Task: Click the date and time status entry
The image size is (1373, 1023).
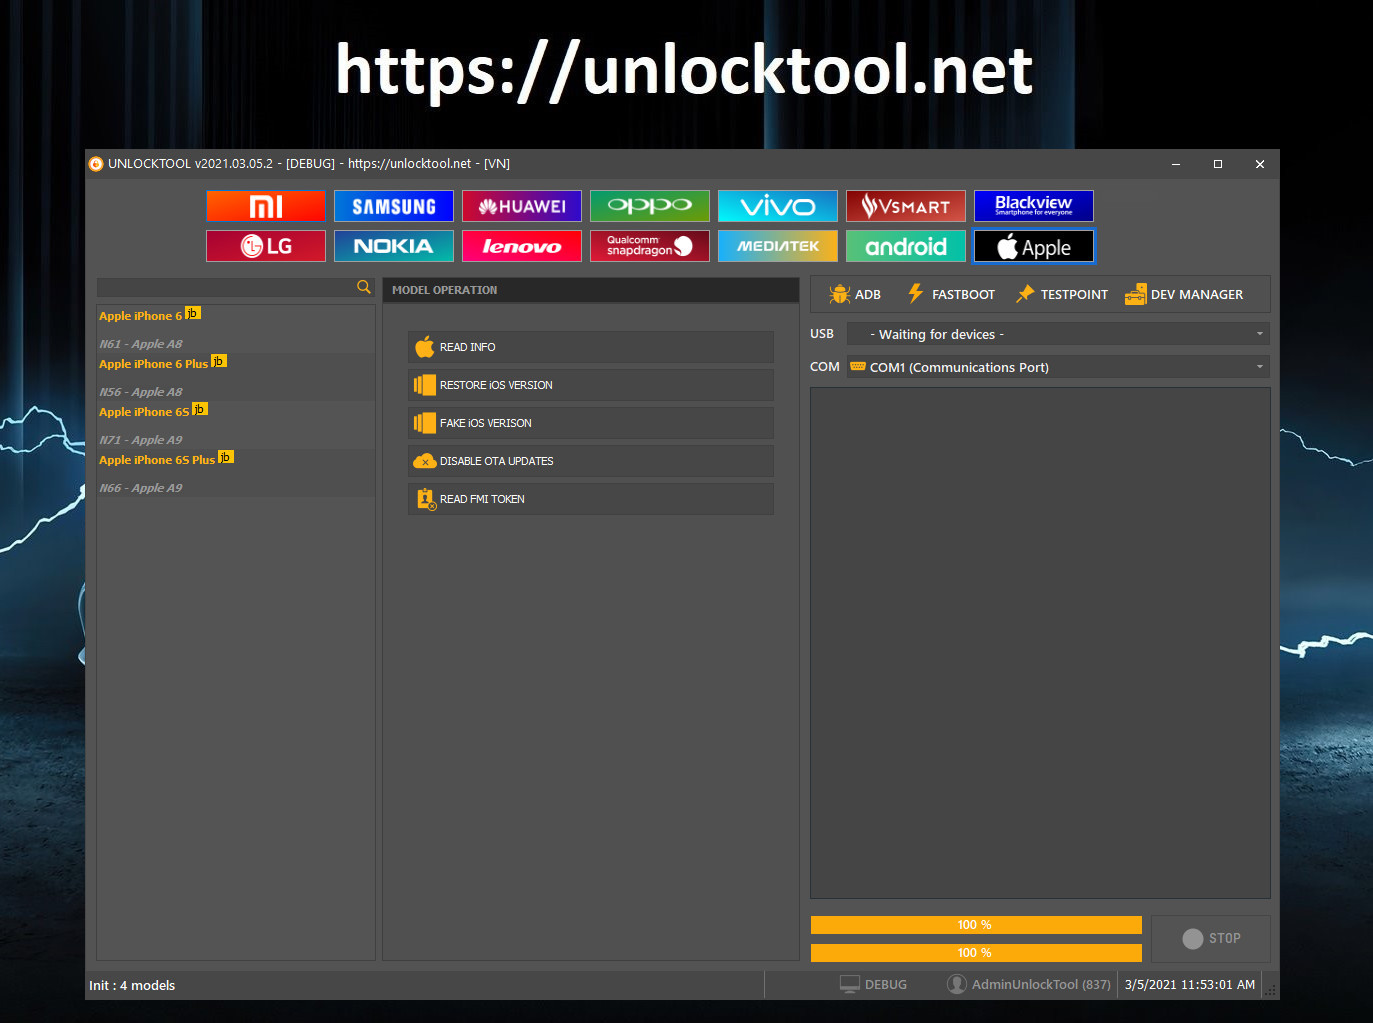Action: (x=1190, y=985)
